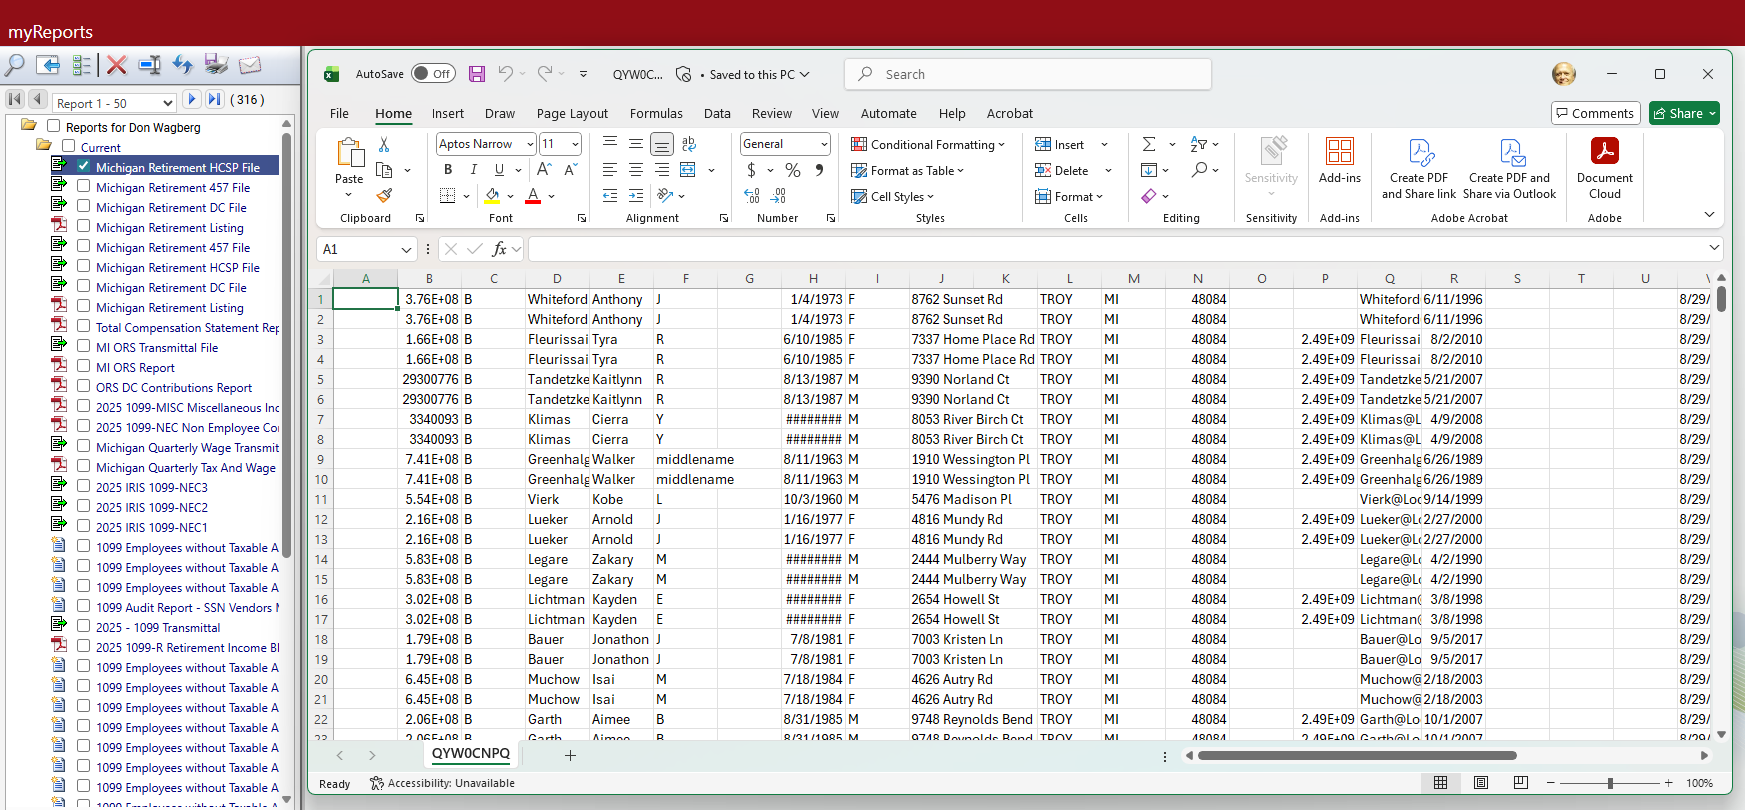This screenshot has width=1745, height=810.
Task: Click the Merge and Center icon
Action: pyautogui.click(x=688, y=170)
